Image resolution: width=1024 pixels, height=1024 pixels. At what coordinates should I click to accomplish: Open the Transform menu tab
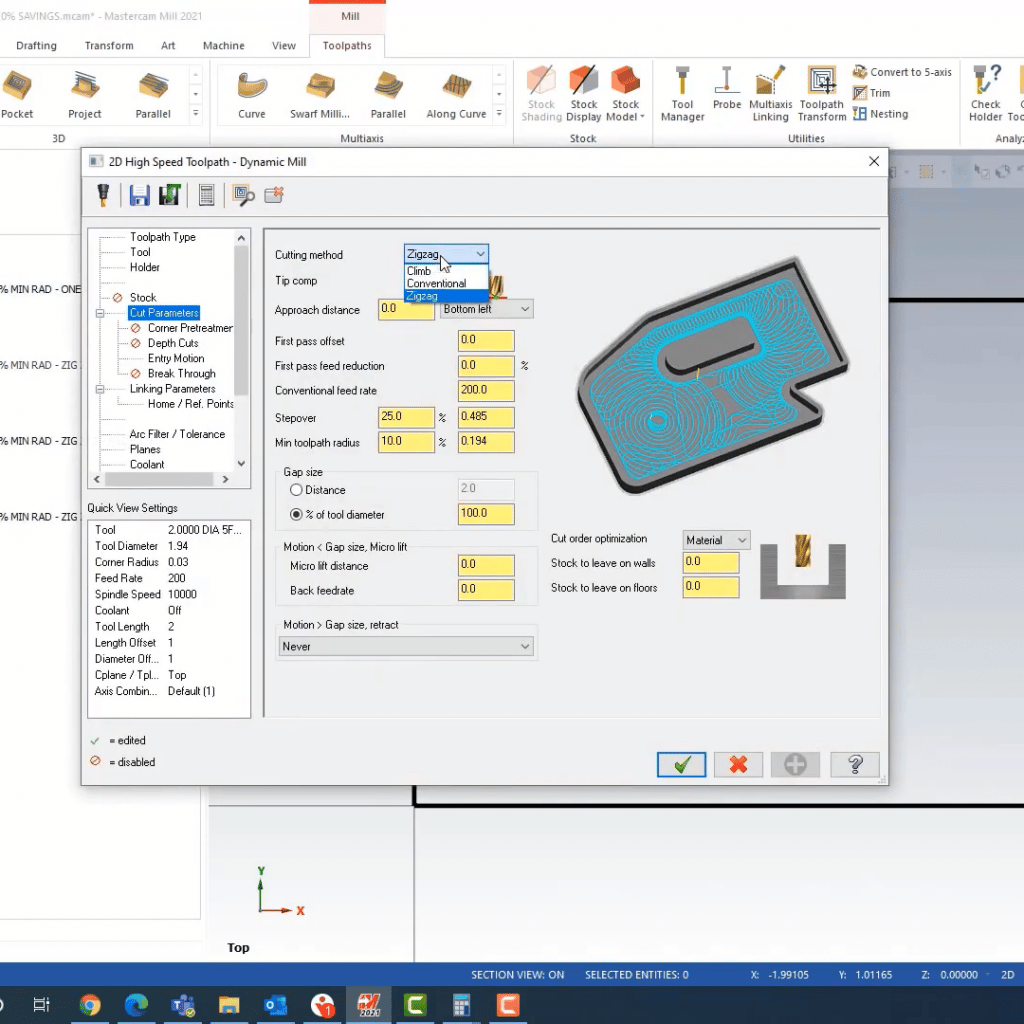point(108,45)
